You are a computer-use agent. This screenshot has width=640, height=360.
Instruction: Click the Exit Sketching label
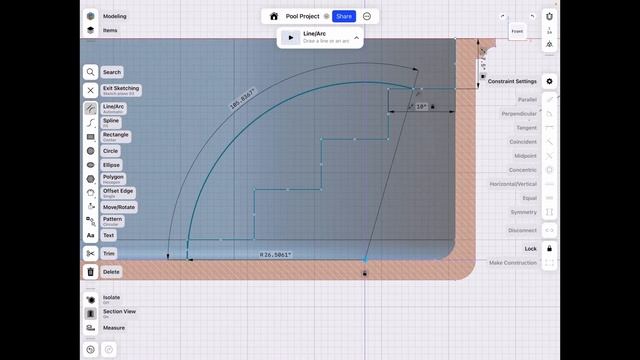click(x=121, y=90)
